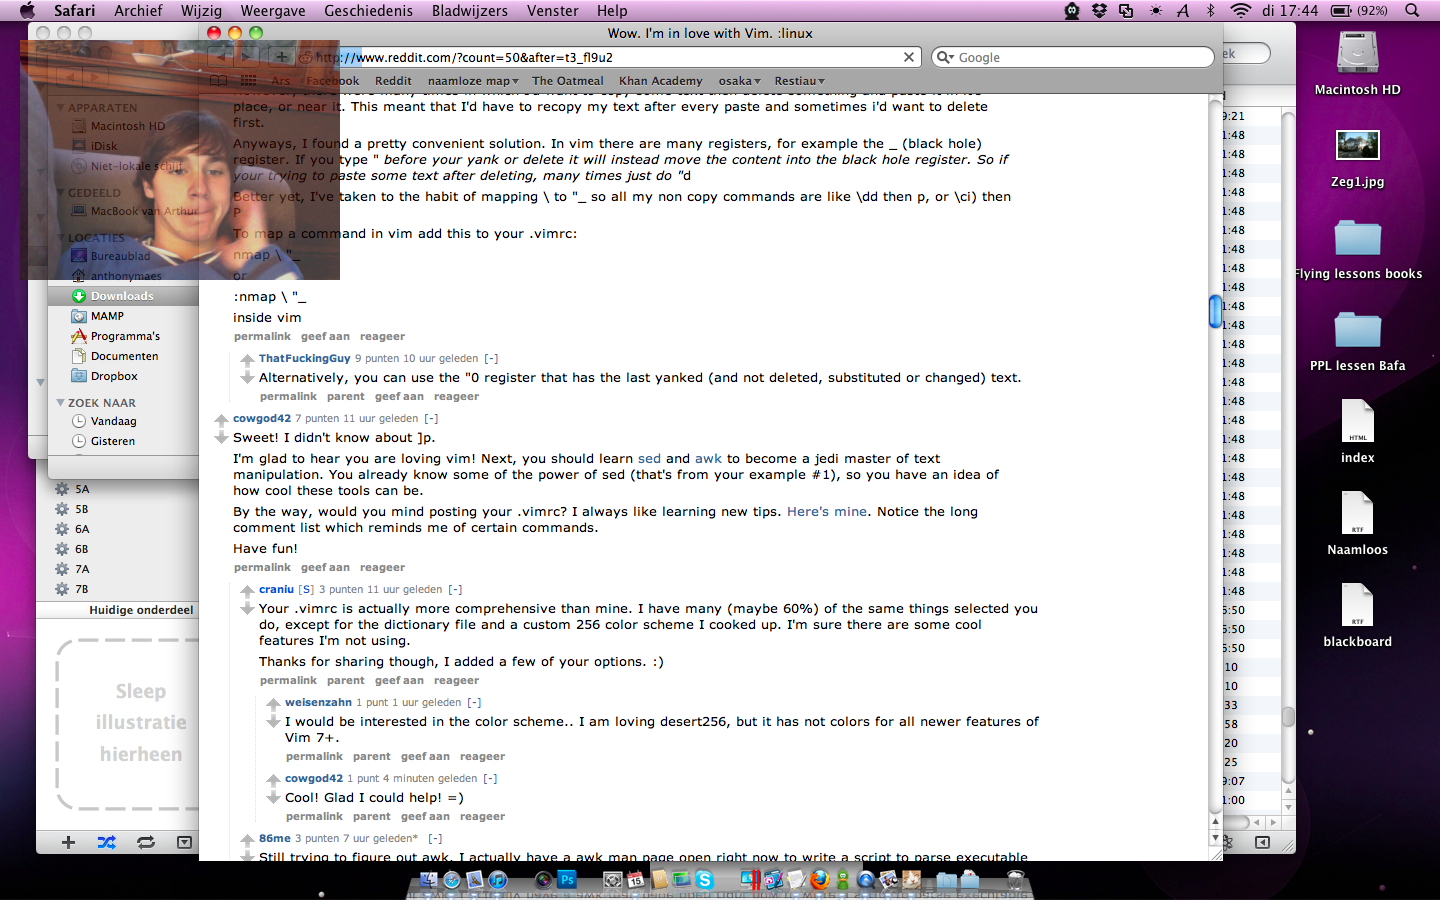Viewport: 1440px width, 900px height.
Task: Open the Bladwijzers menu
Action: tap(469, 10)
